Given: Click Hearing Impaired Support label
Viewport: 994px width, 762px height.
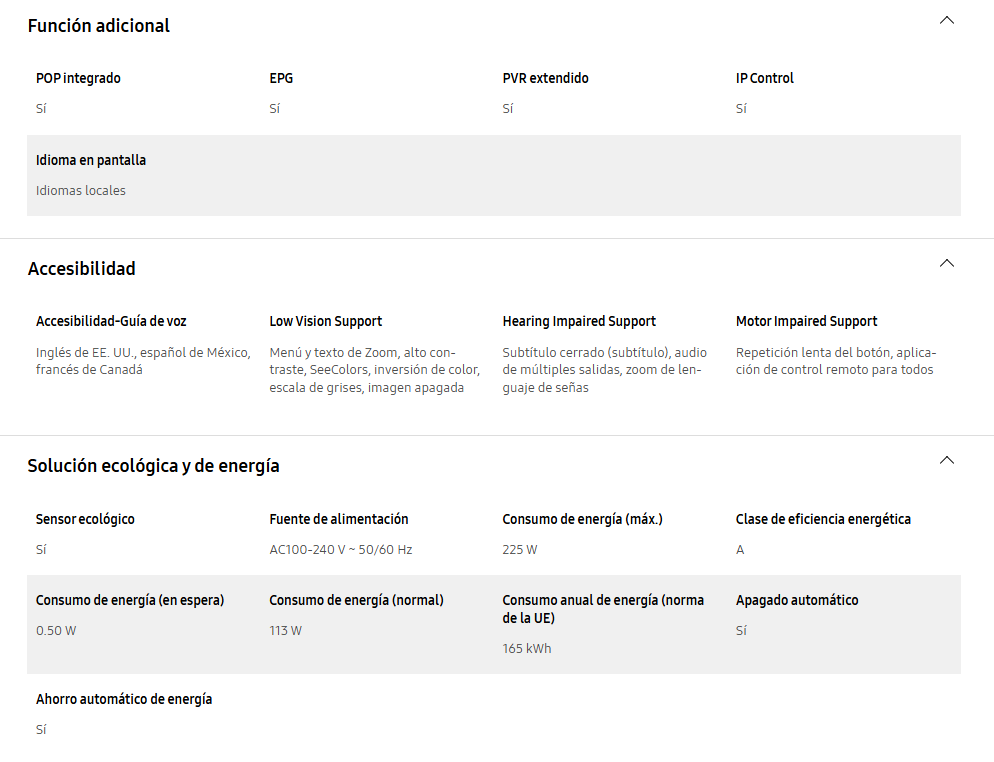Looking at the screenshot, I should pyautogui.click(x=579, y=321).
